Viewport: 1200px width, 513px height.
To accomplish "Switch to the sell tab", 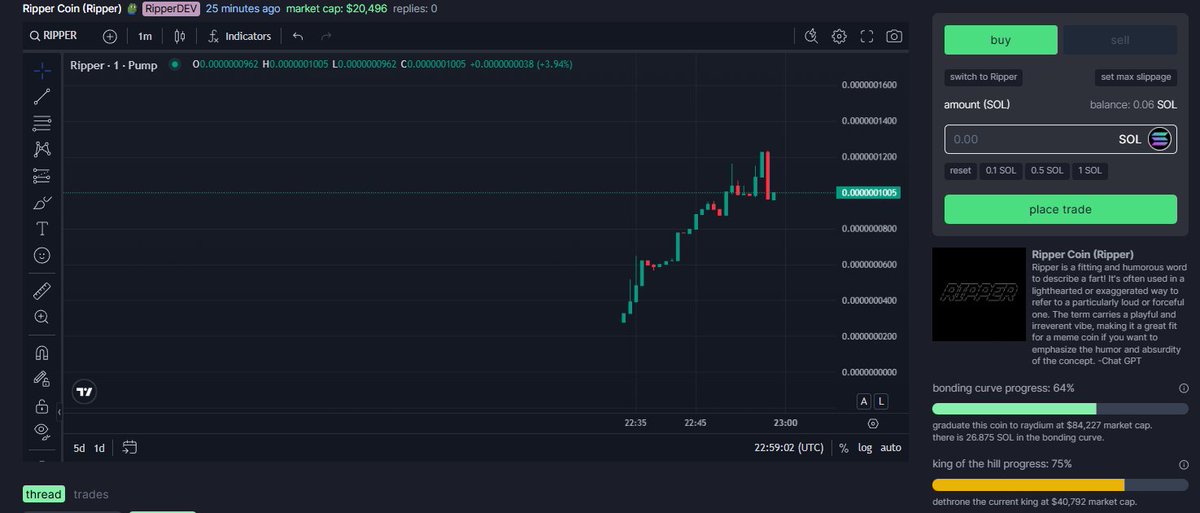I will [1120, 40].
